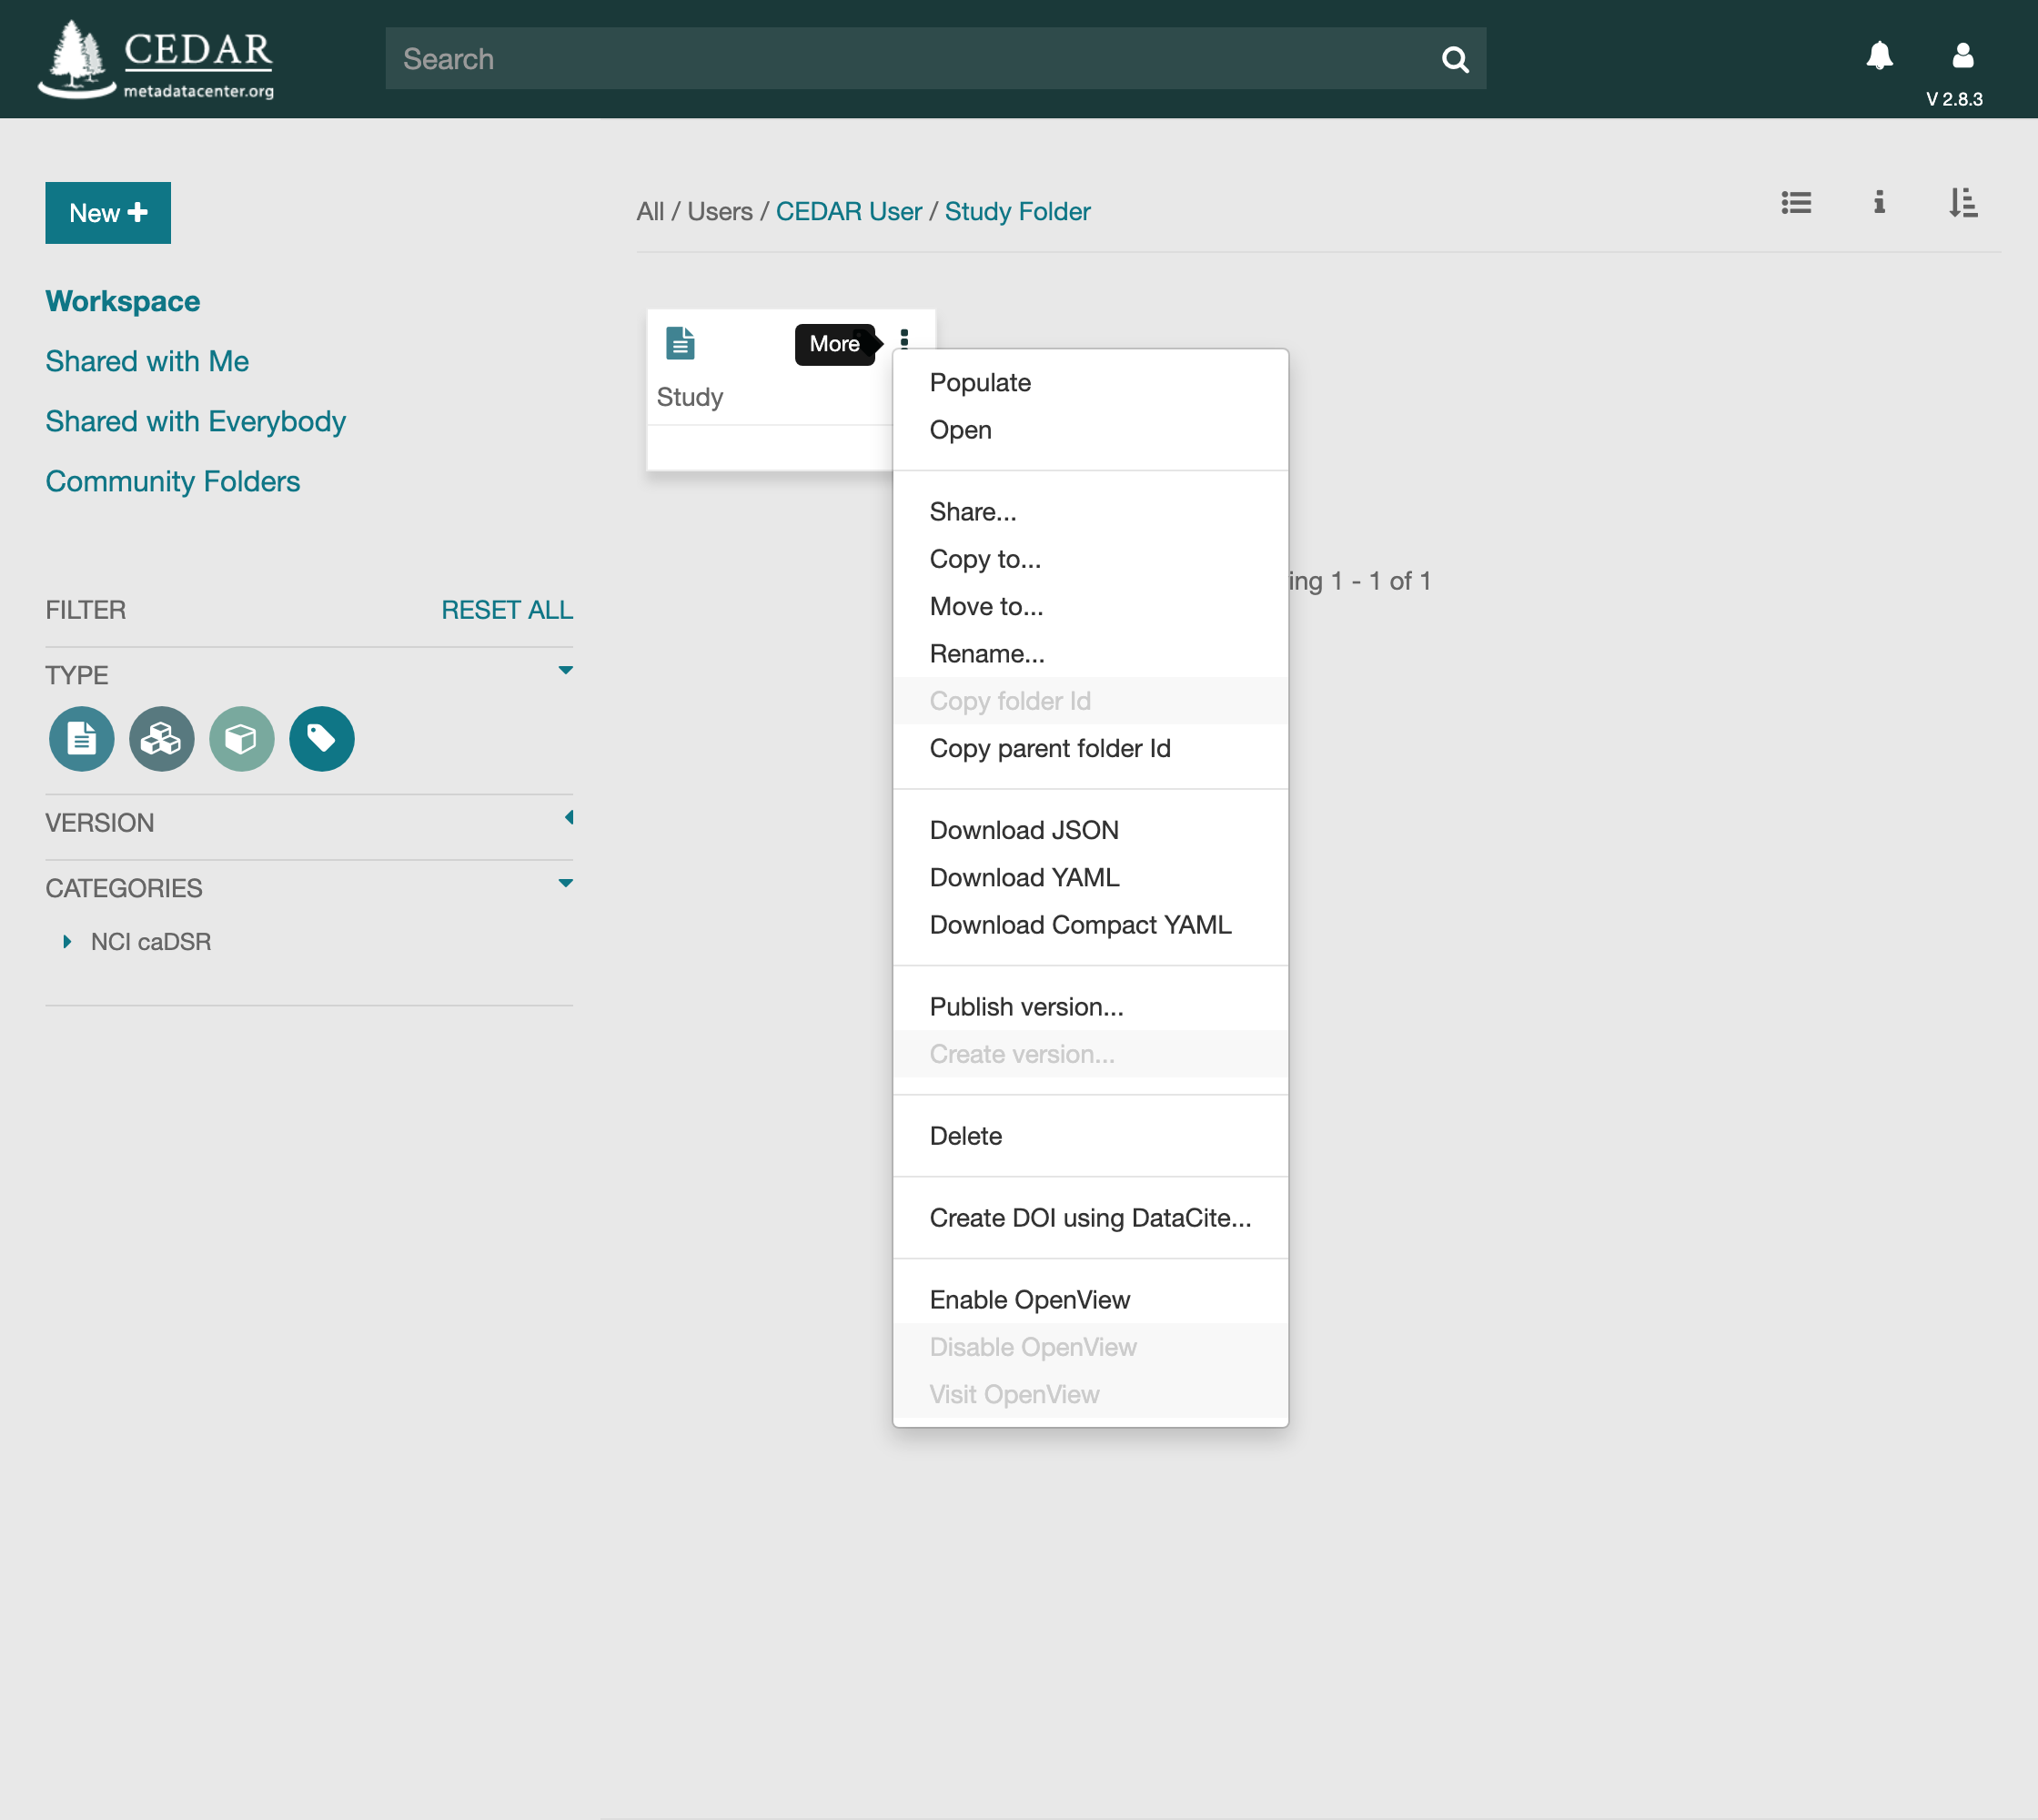Choose Populate from the context menu
Image resolution: width=2038 pixels, height=1820 pixels.
click(1089, 383)
